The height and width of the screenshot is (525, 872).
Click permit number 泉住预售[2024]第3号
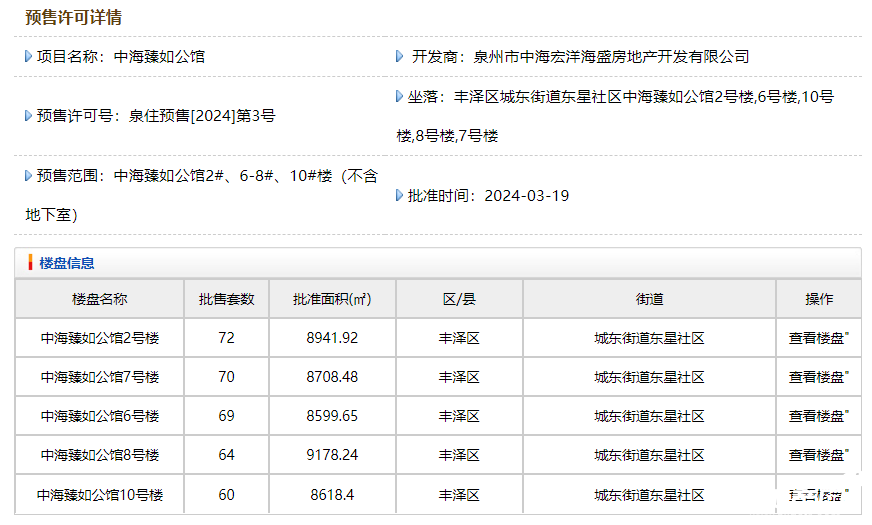tap(202, 116)
